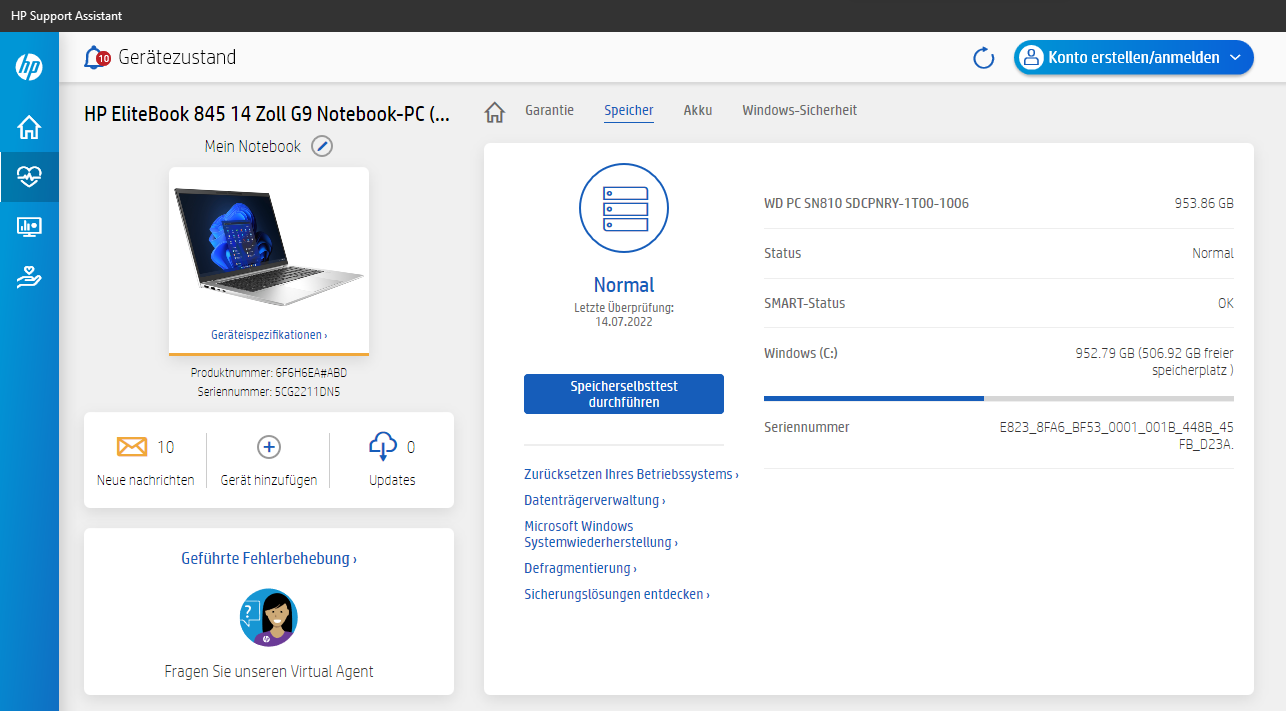Click the 953.86 GB capacity value

(x=1204, y=203)
